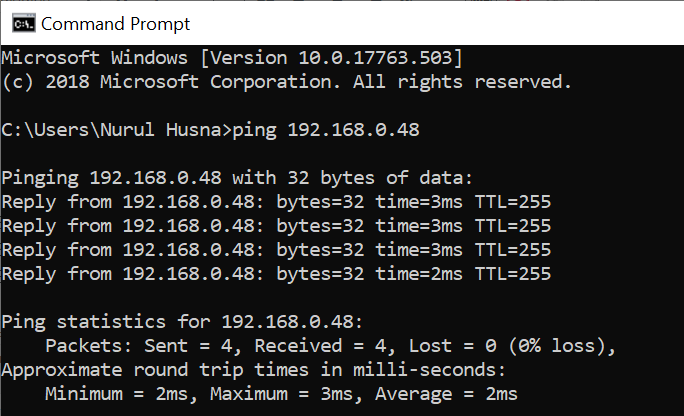Viewport: 684px width, 416px height.
Task: Click the reply line showing time=2ms
Action: [275, 273]
